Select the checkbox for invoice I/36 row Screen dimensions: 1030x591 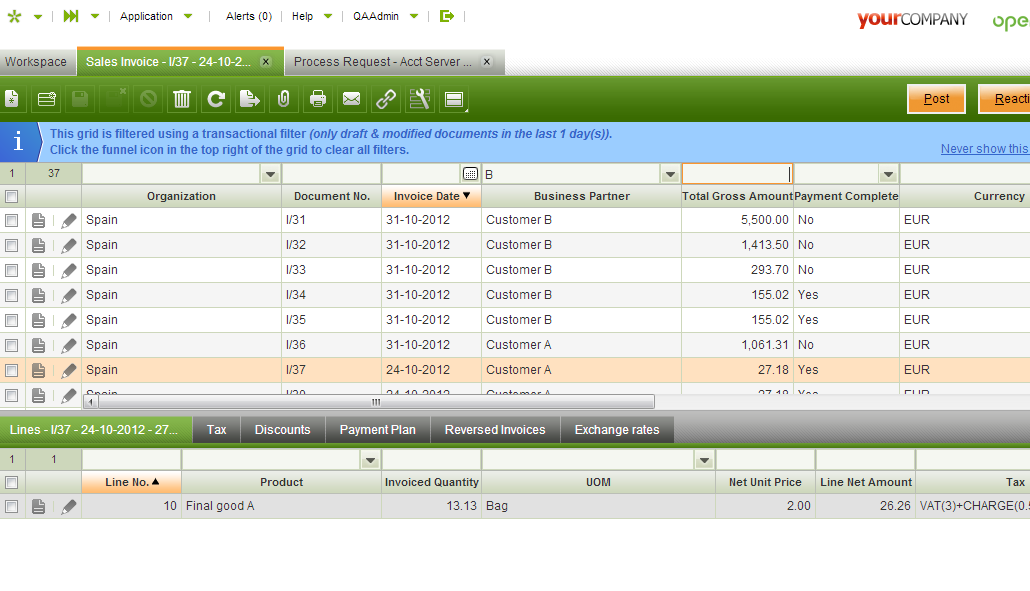point(12,345)
